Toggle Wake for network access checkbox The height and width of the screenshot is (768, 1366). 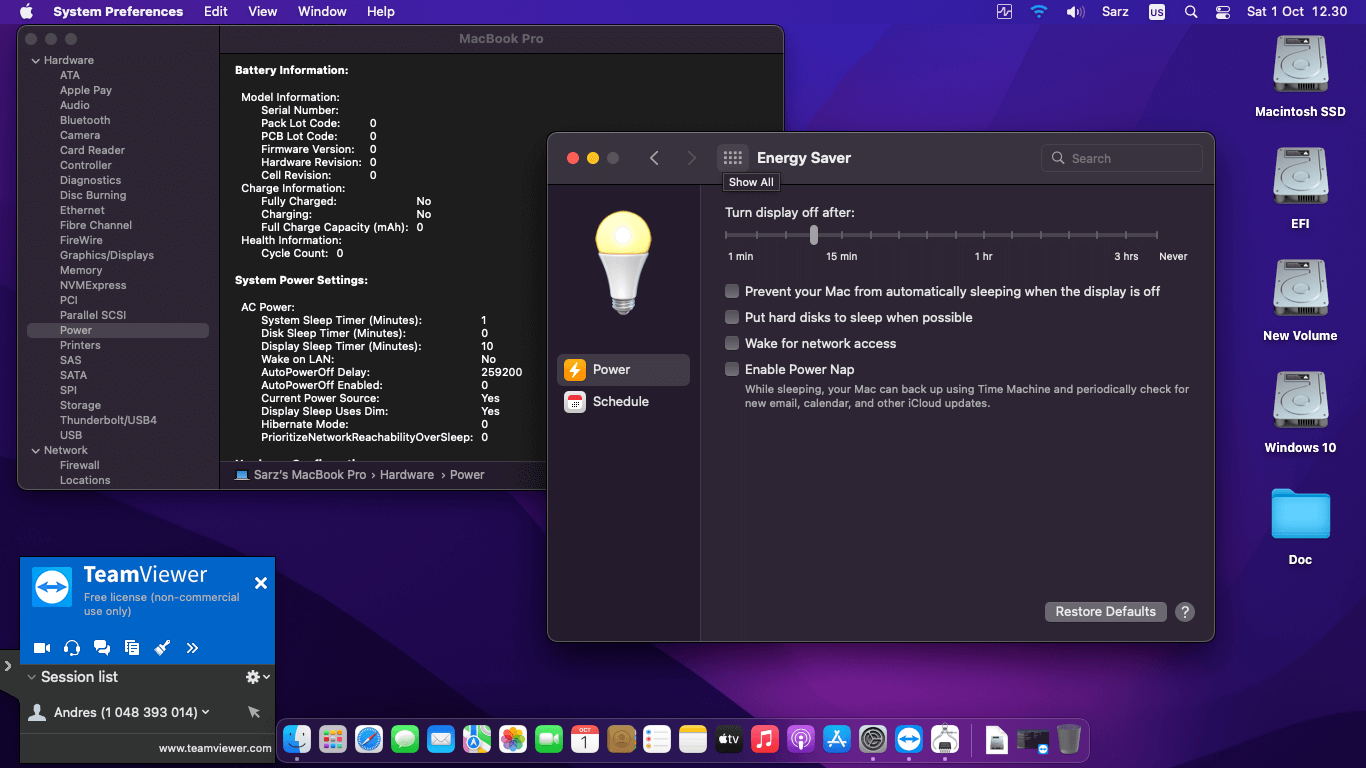point(732,343)
